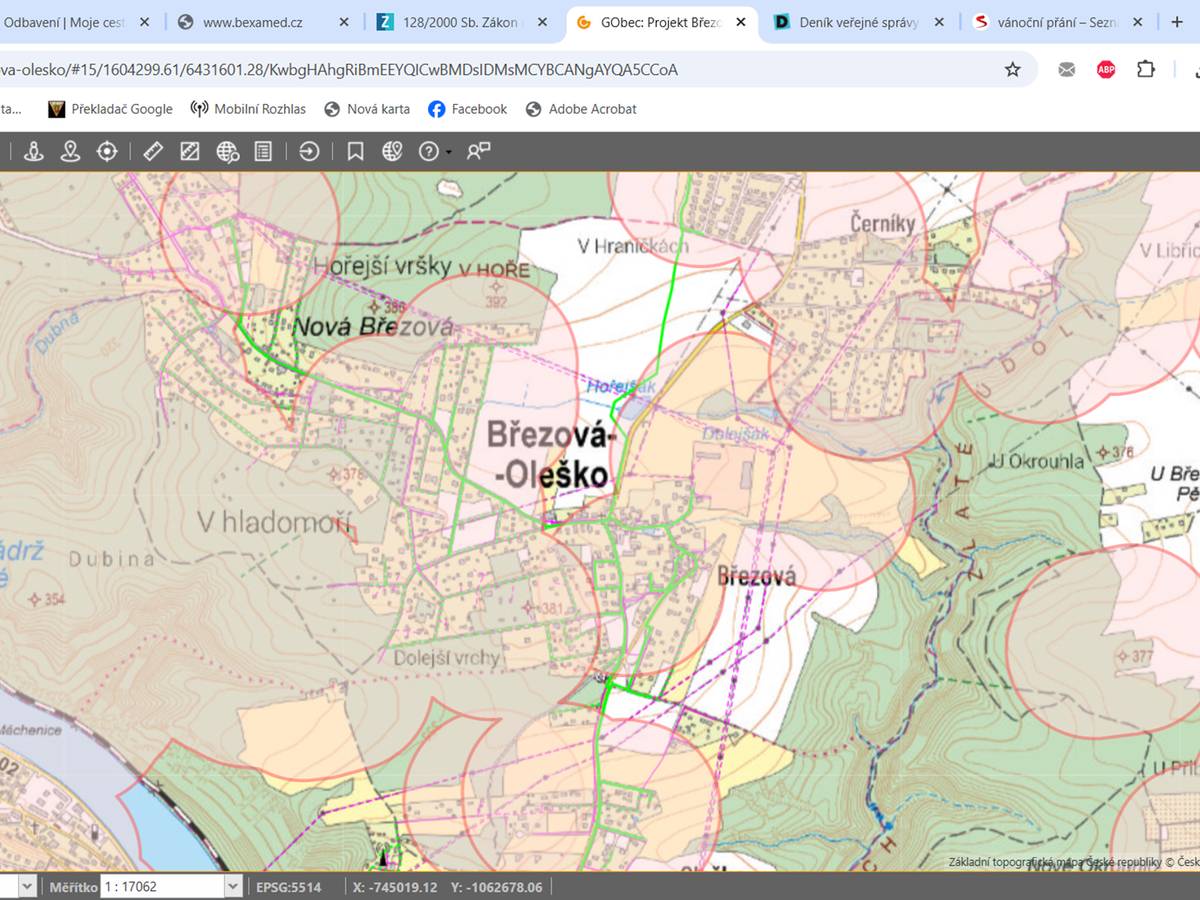The height and width of the screenshot is (900, 1200).
Task: Click the sign-in arrow icon on toolbar
Action: (x=308, y=152)
